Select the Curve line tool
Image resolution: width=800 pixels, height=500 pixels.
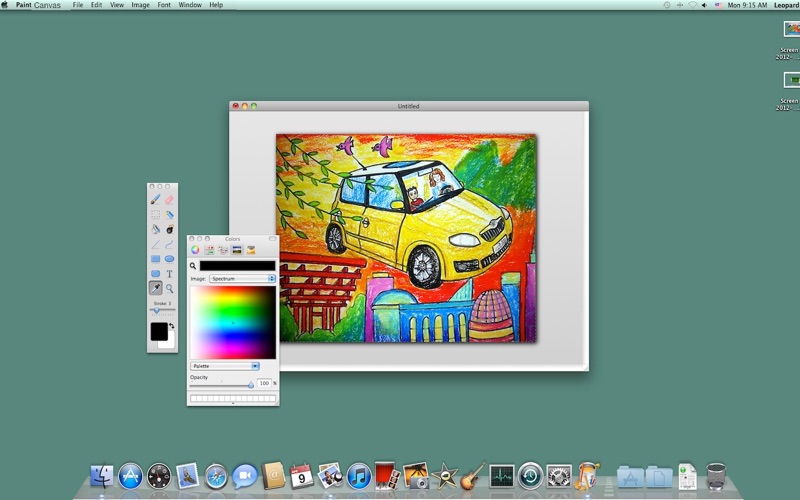169,244
